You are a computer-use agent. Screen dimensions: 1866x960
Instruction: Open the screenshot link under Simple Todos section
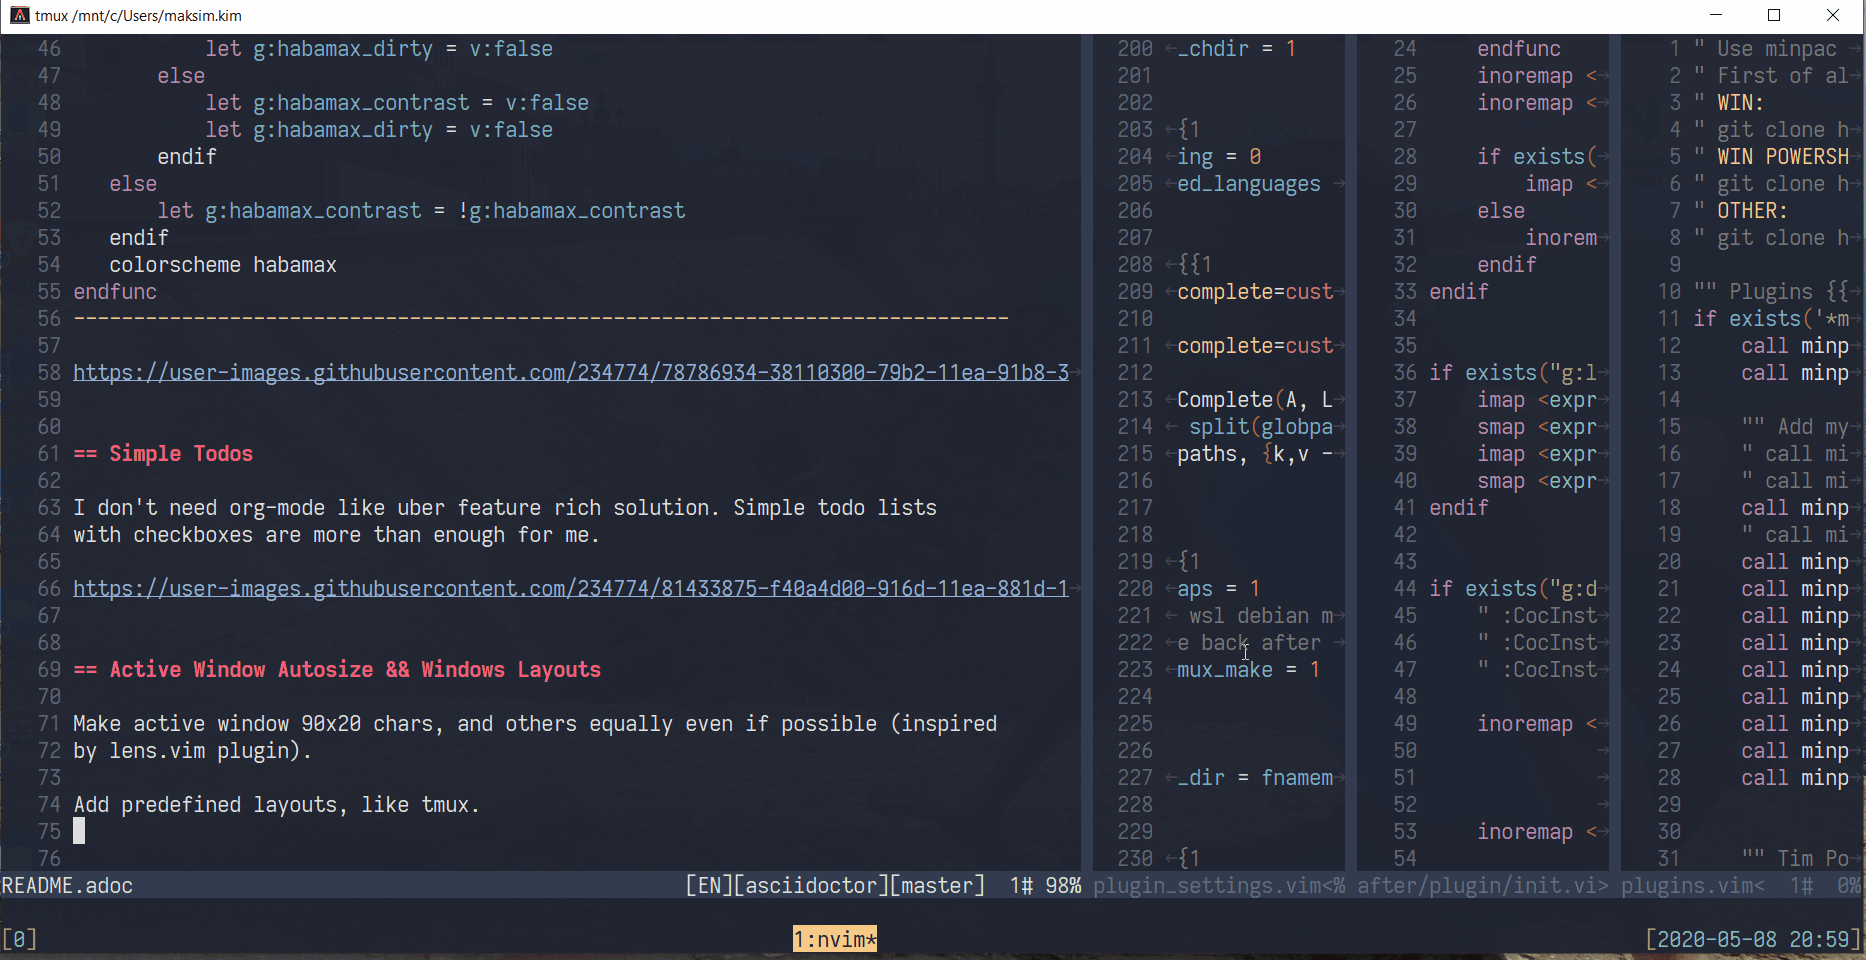pyautogui.click(x=570, y=588)
